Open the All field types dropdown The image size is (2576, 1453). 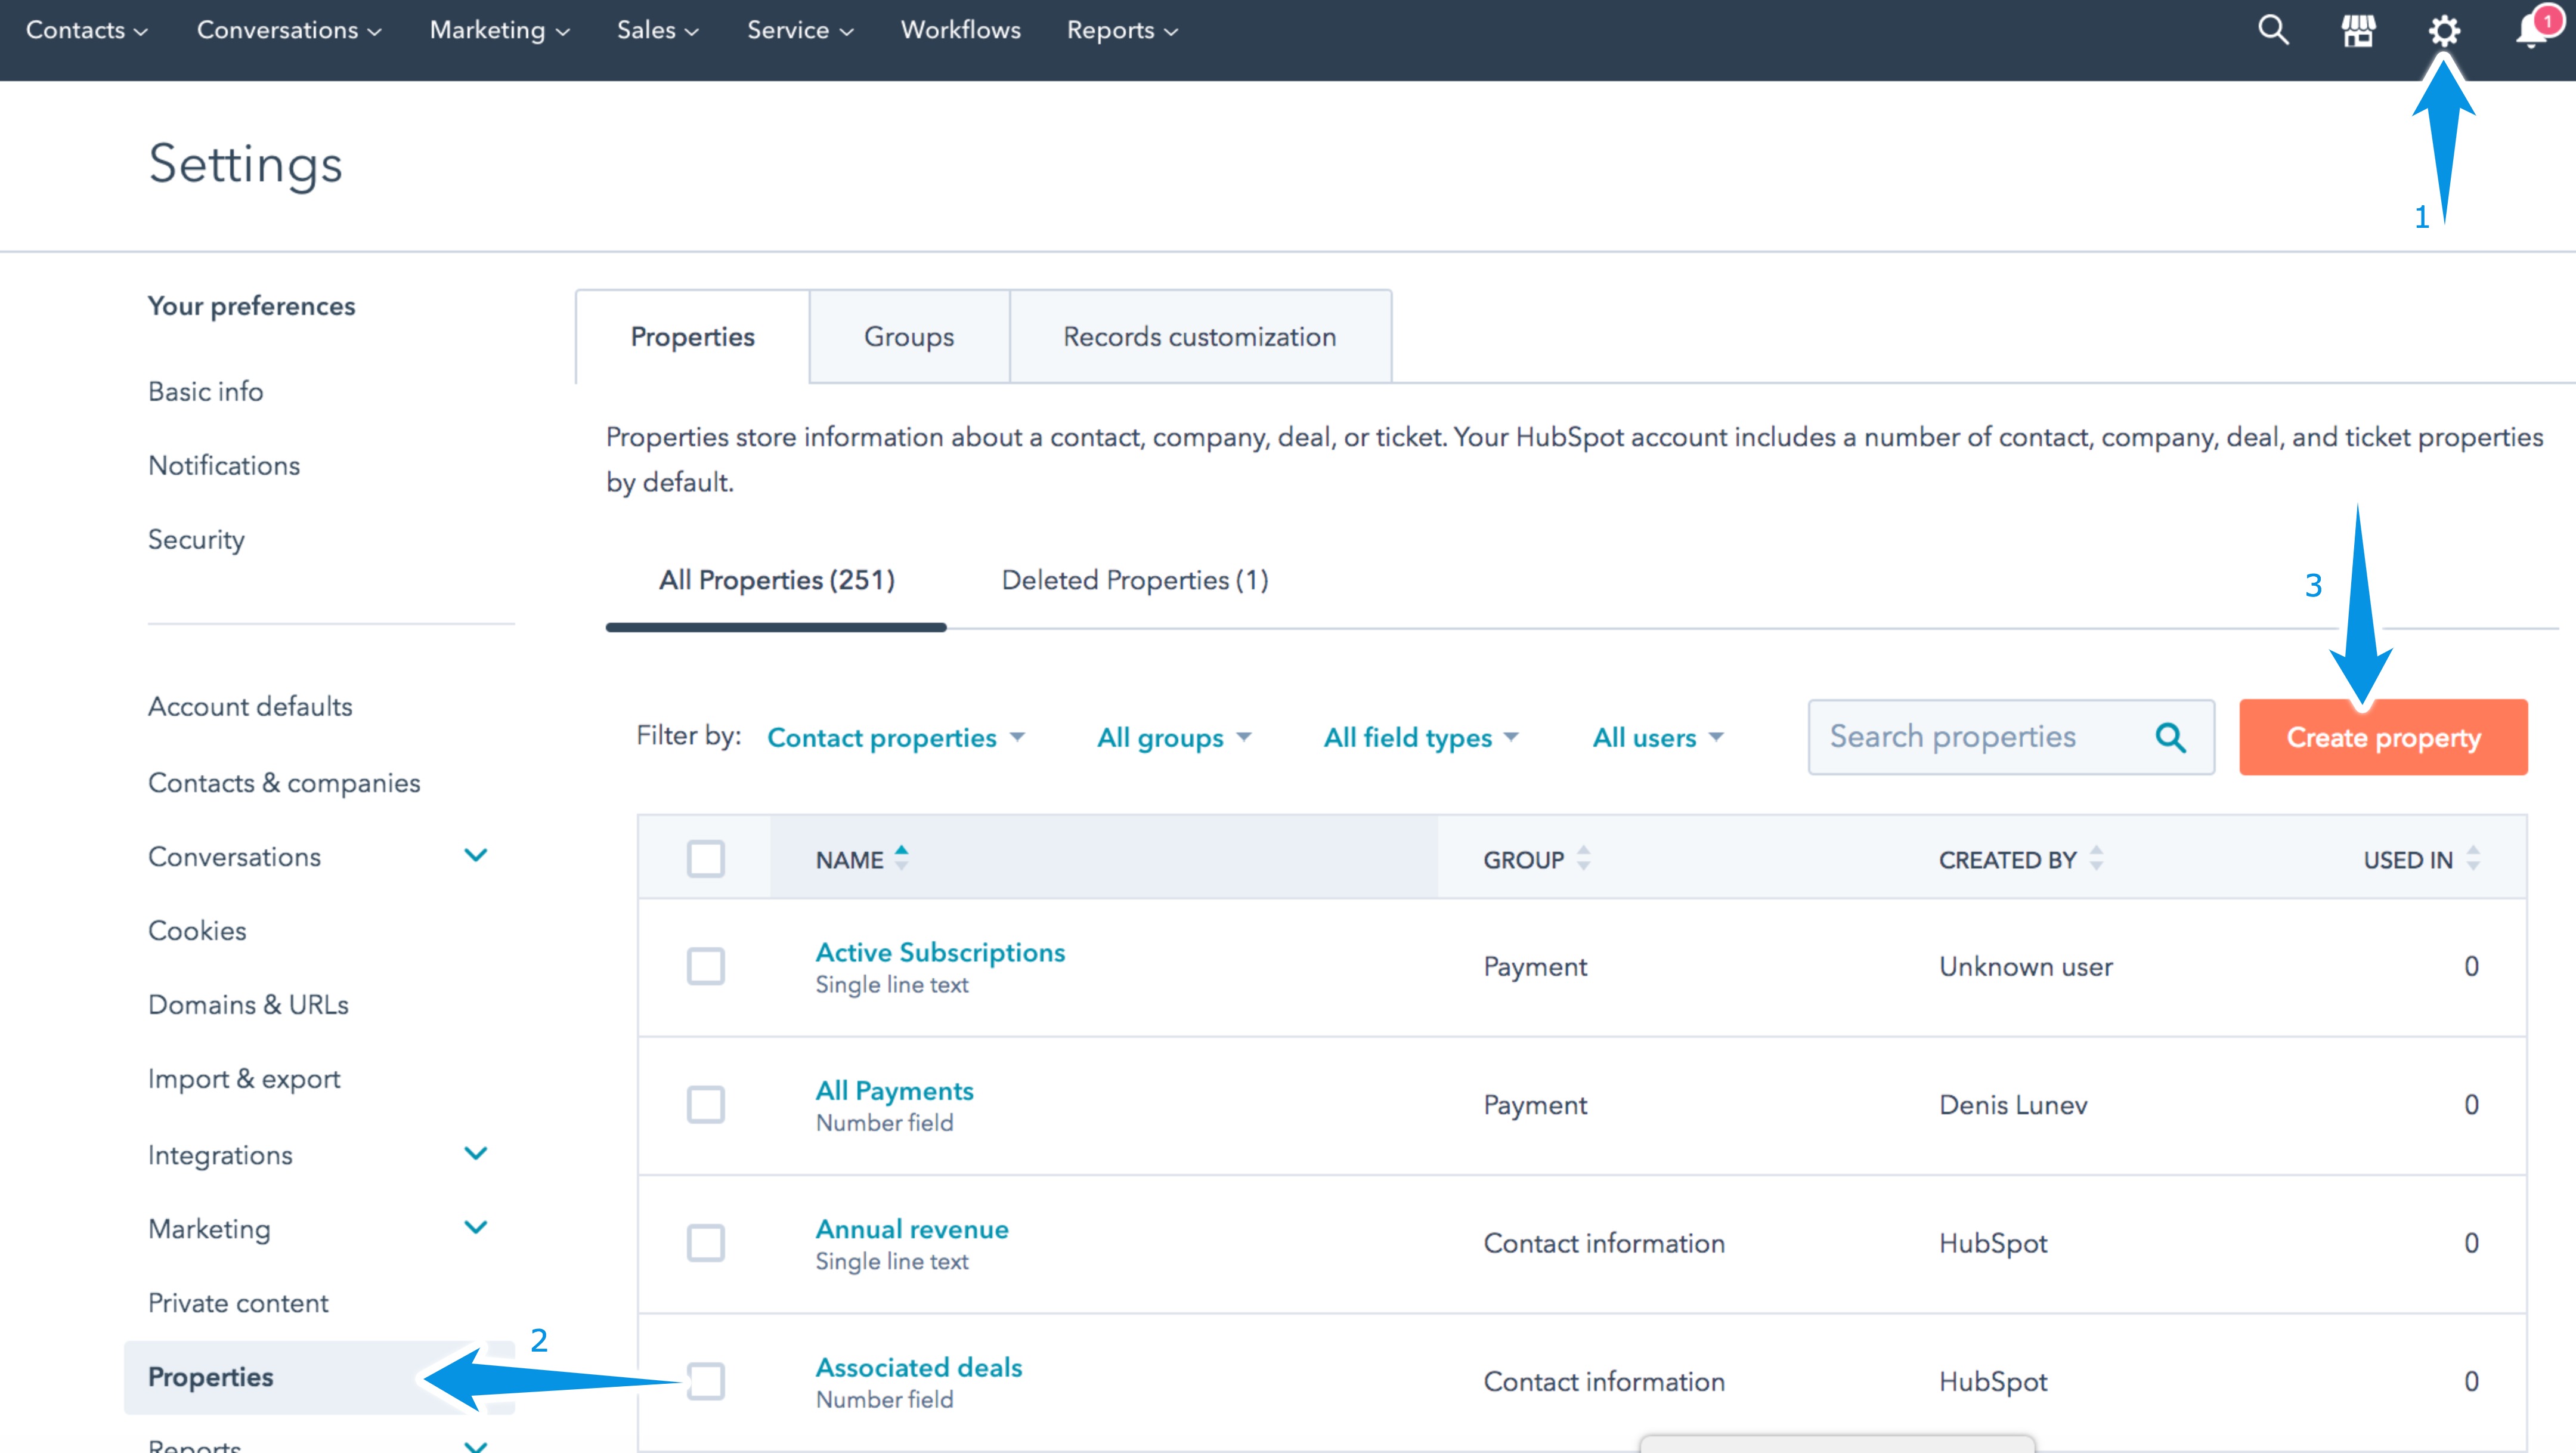pyautogui.click(x=1420, y=738)
